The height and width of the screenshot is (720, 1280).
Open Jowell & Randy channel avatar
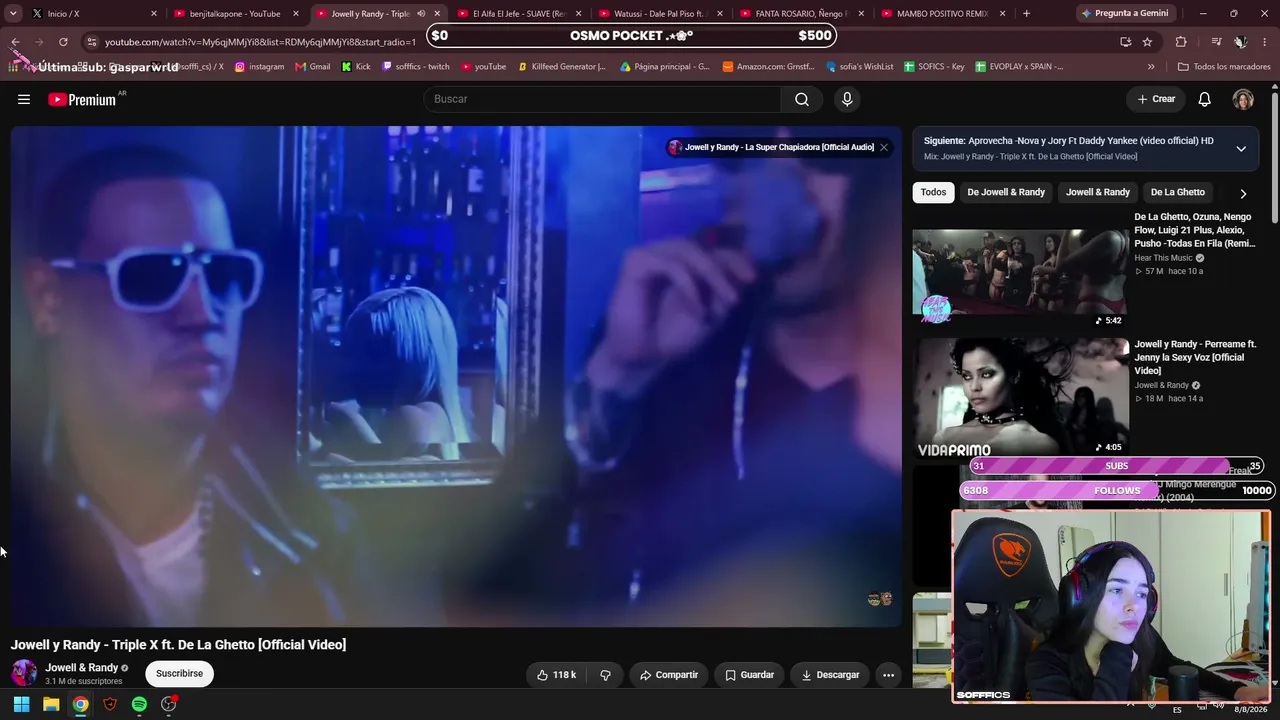24,673
